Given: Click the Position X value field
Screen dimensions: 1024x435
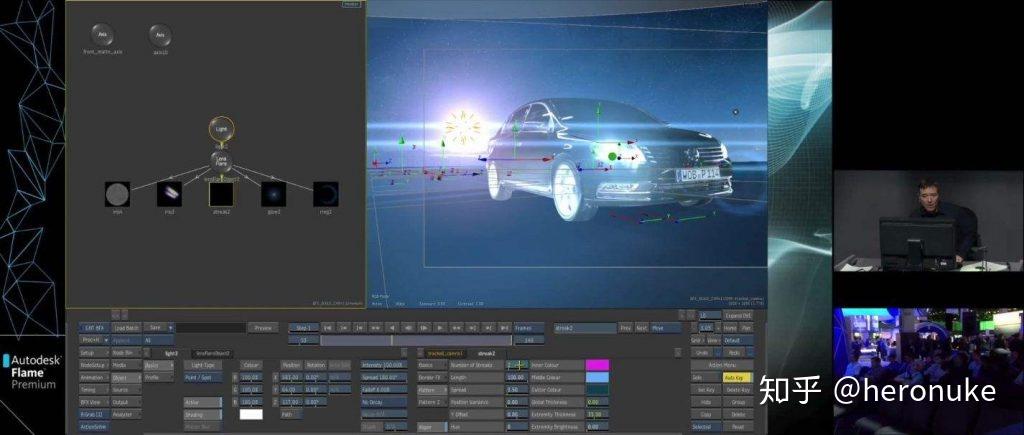Looking at the screenshot, I should point(291,378).
